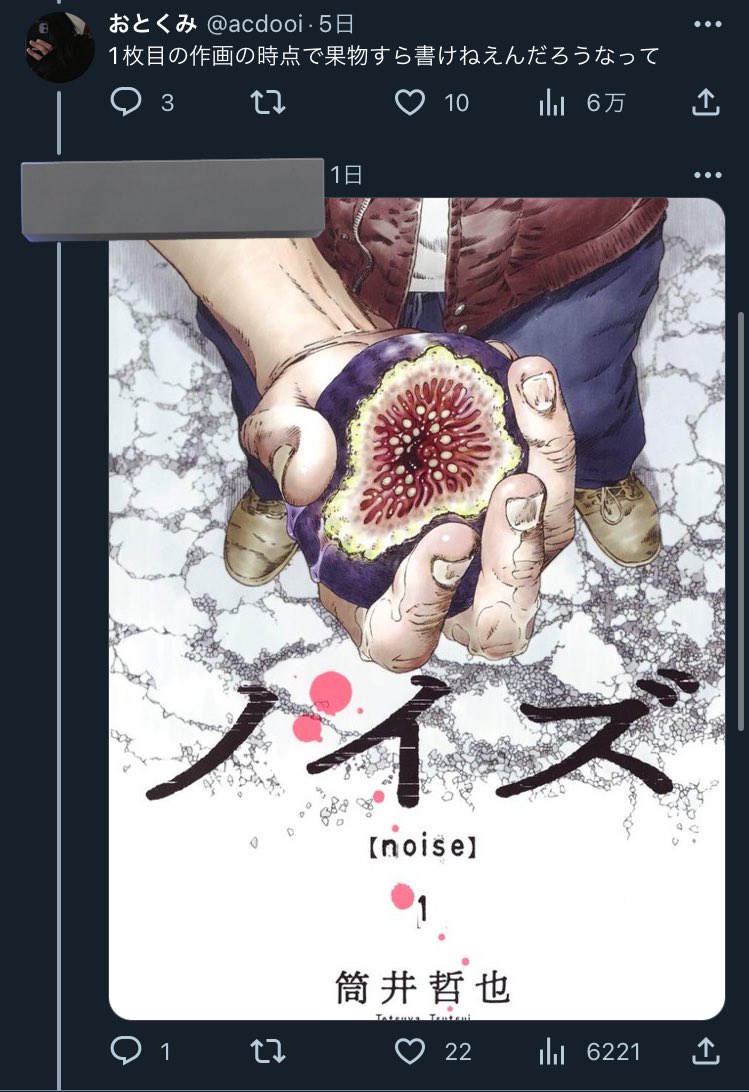Open the 1日 timestamp of second tweet
Image resolution: width=749 pixels, height=1092 pixels.
(346, 174)
